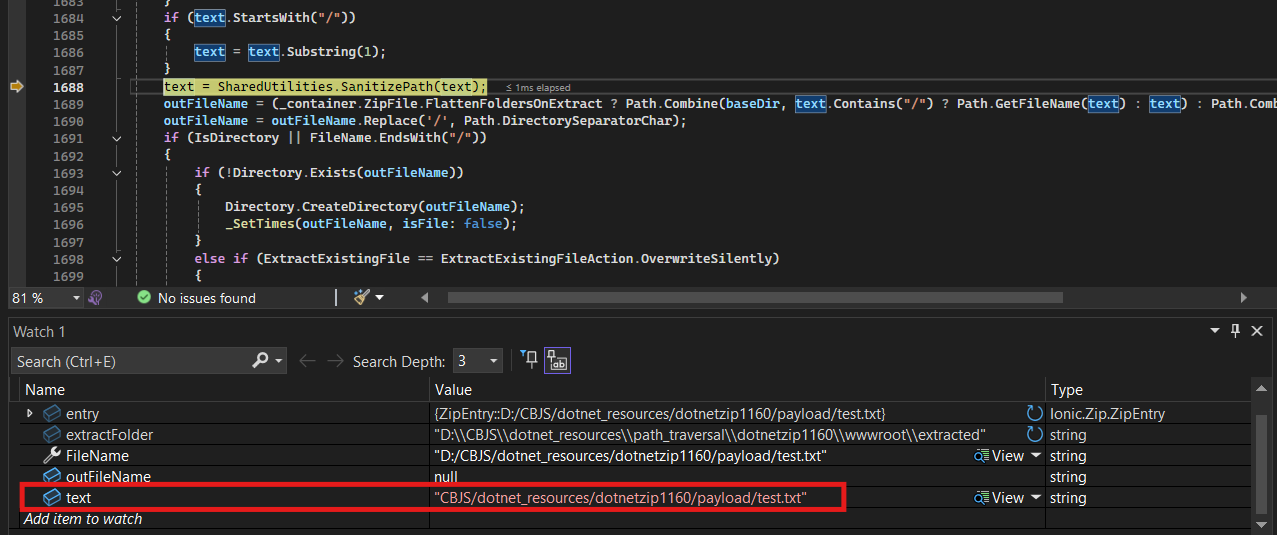Click the IntelliCode brain icon
The image size is (1277, 535).
(96, 298)
